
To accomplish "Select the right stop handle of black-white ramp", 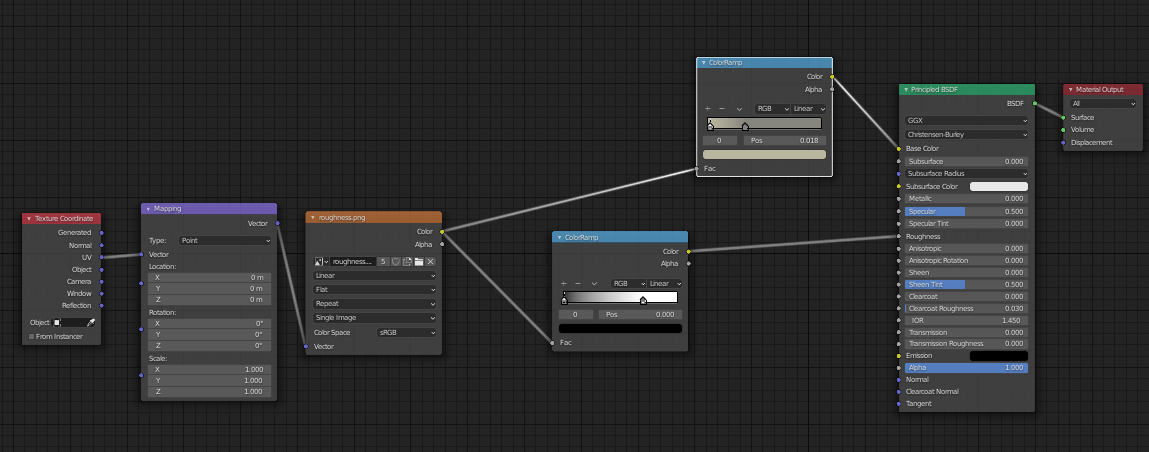I will (643, 300).
